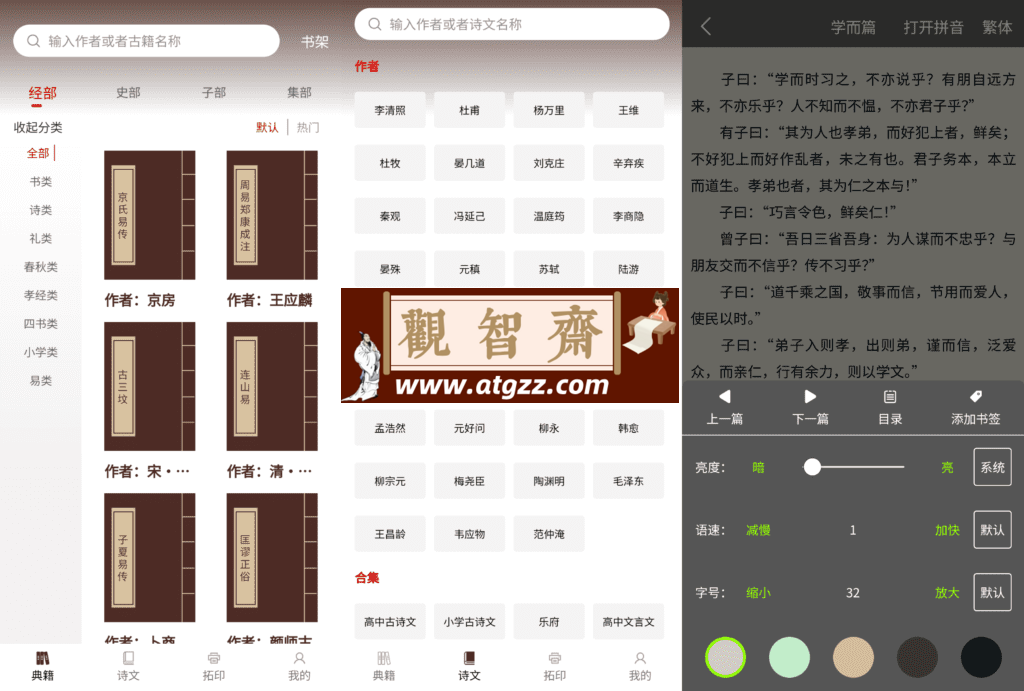Open the 连山易 book cover

[272, 386]
